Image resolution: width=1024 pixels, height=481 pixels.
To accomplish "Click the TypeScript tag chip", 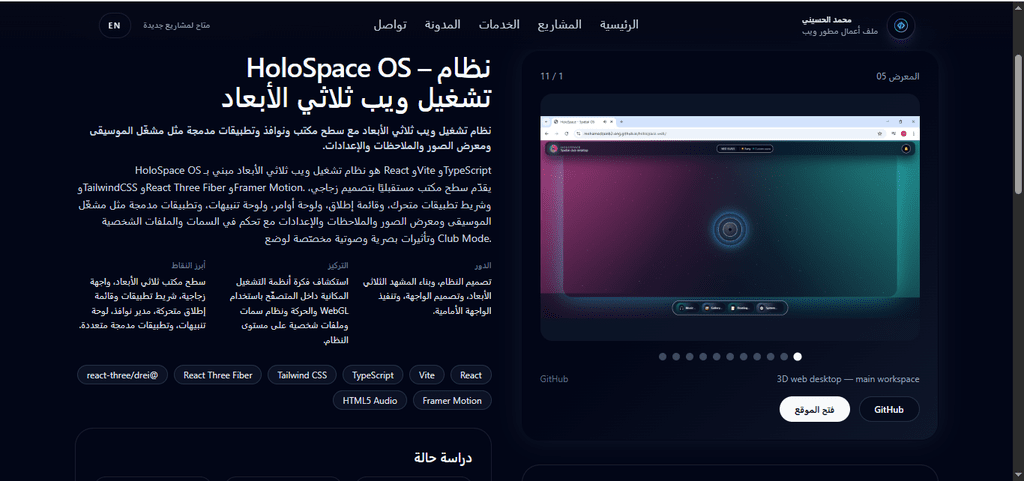I will click(x=373, y=375).
